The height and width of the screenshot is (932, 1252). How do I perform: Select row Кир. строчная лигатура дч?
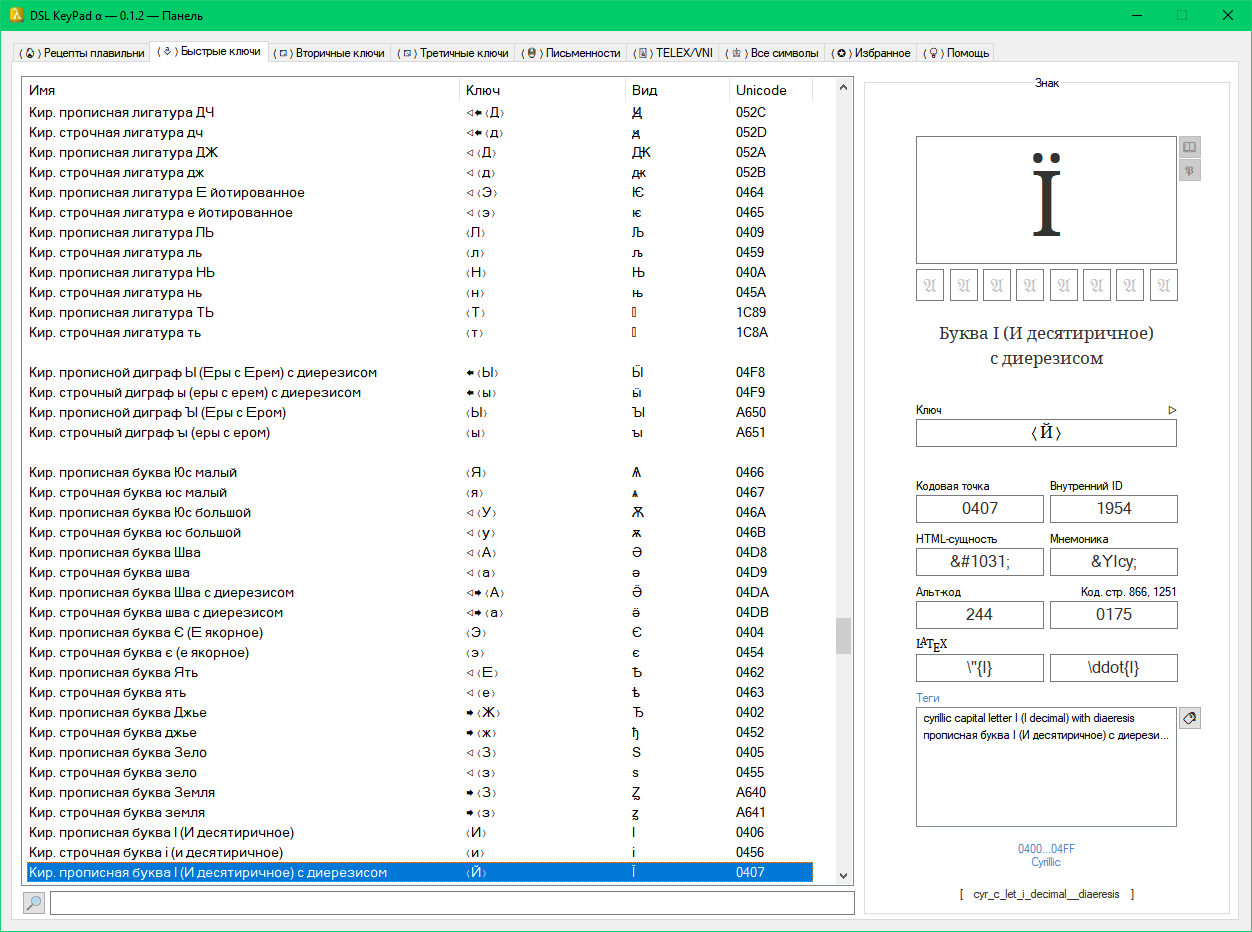coord(419,132)
